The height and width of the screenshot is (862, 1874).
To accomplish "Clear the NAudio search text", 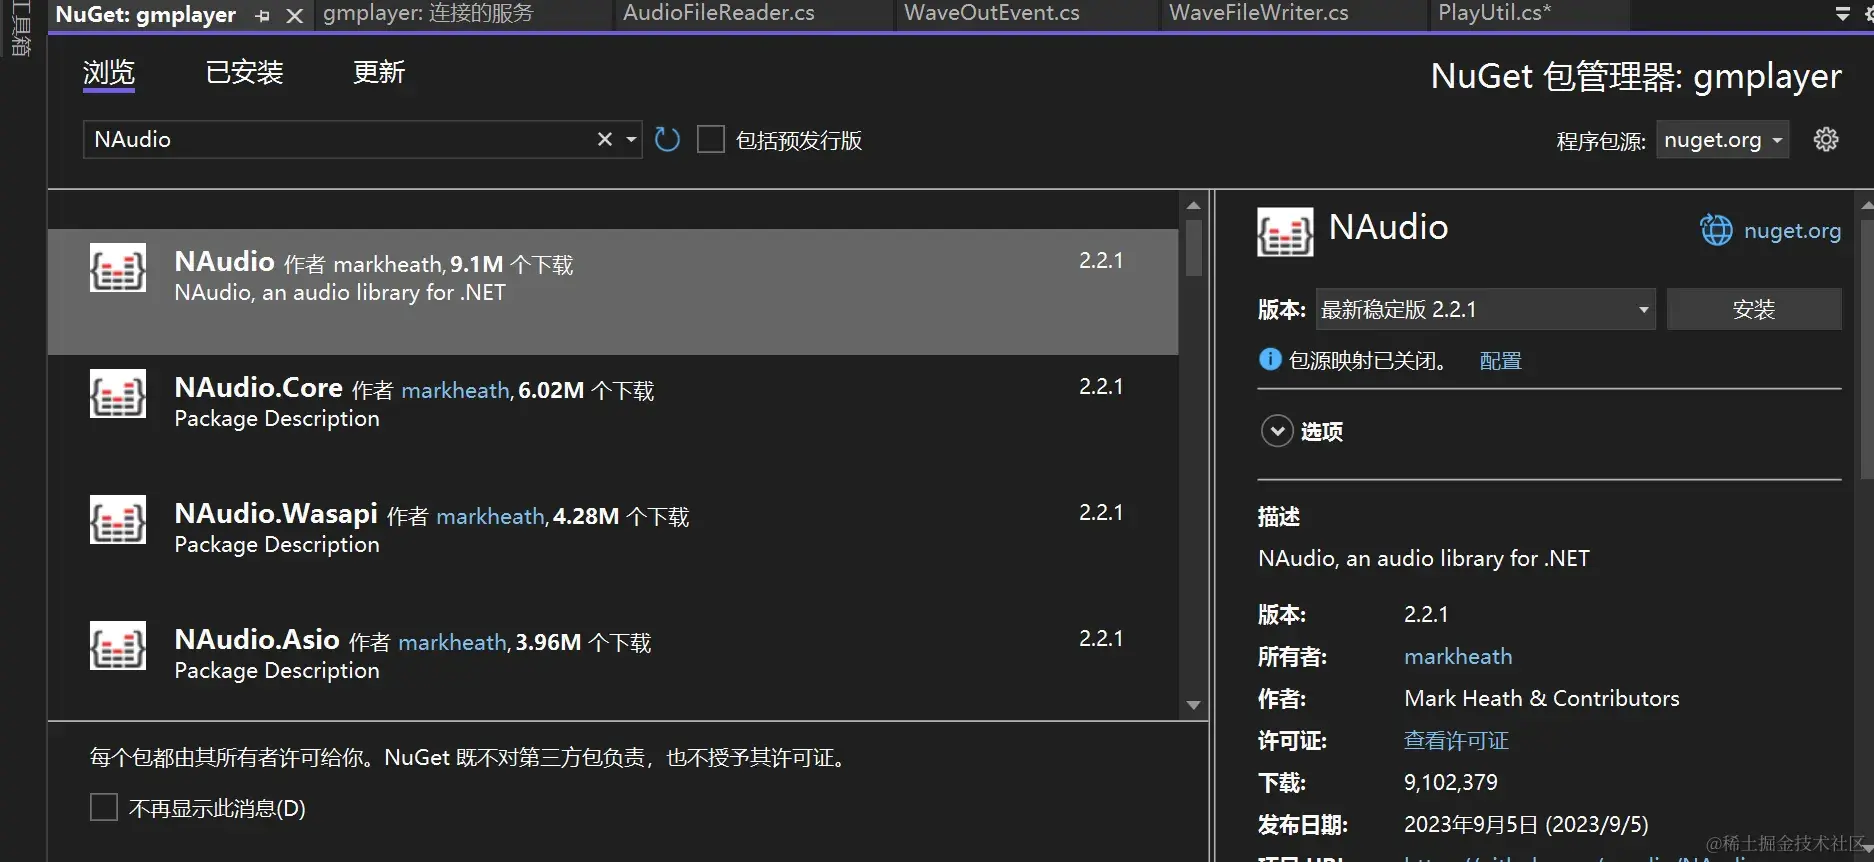I will click(604, 139).
